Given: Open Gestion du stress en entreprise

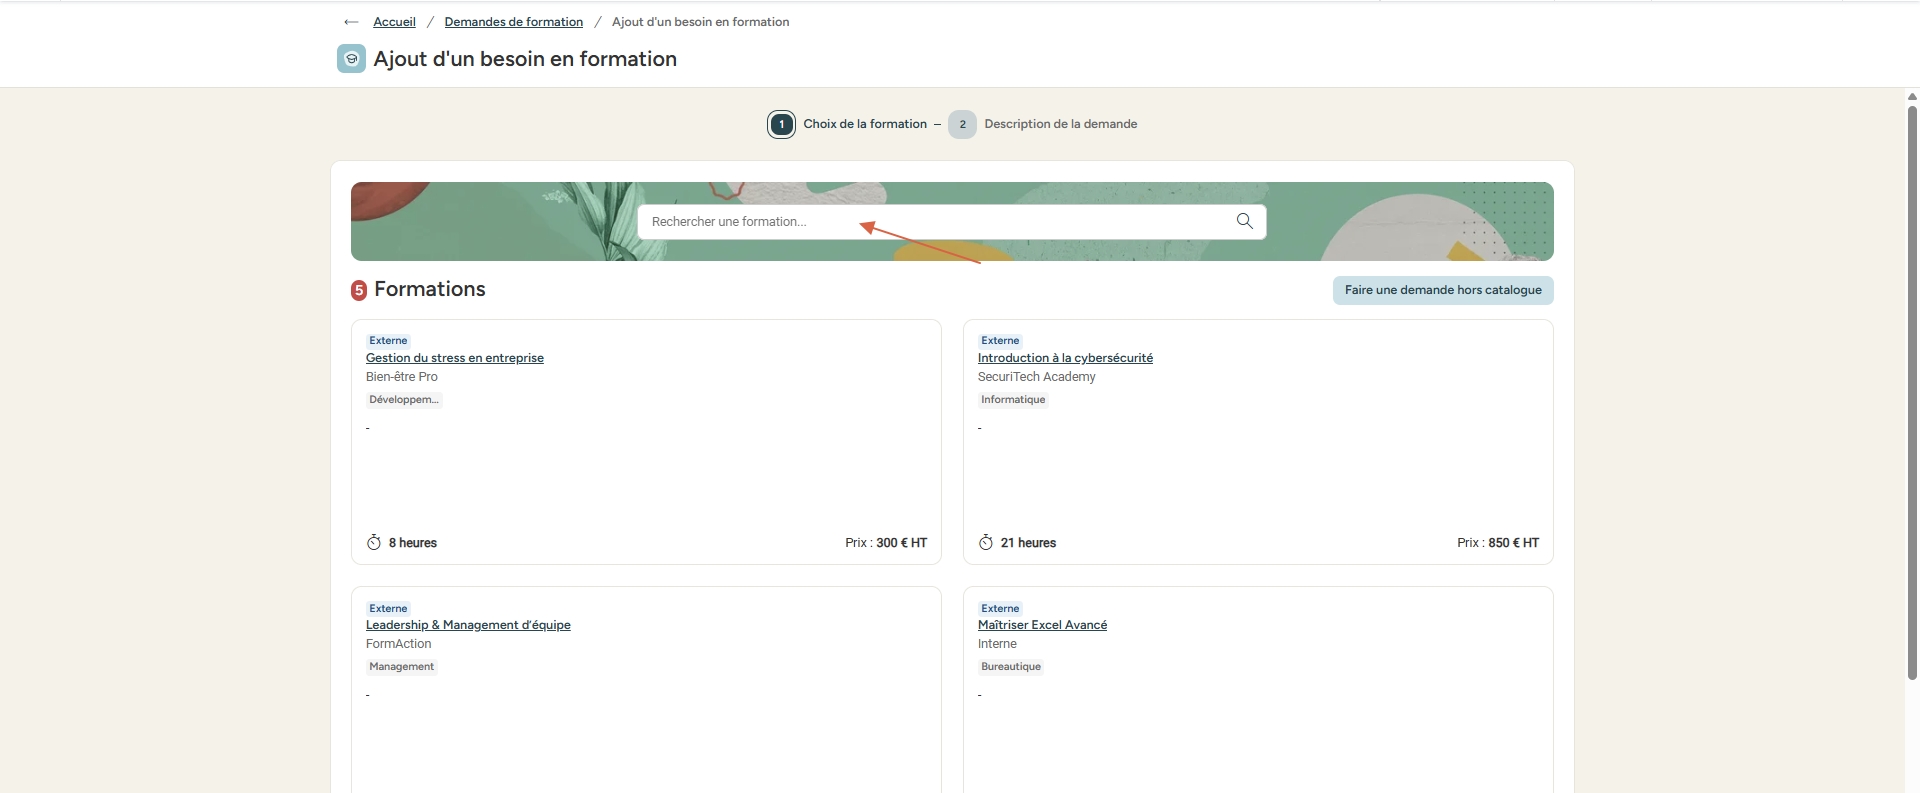Looking at the screenshot, I should [455, 358].
